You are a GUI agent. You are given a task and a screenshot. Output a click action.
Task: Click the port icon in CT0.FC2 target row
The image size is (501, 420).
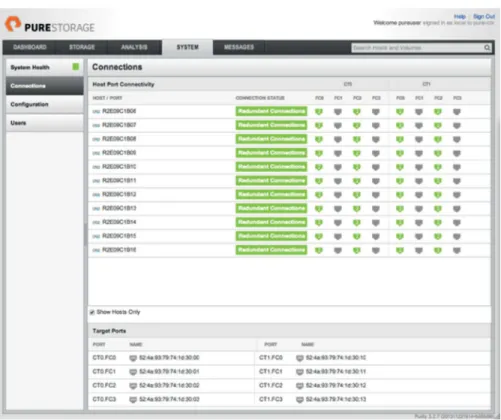point(133,386)
